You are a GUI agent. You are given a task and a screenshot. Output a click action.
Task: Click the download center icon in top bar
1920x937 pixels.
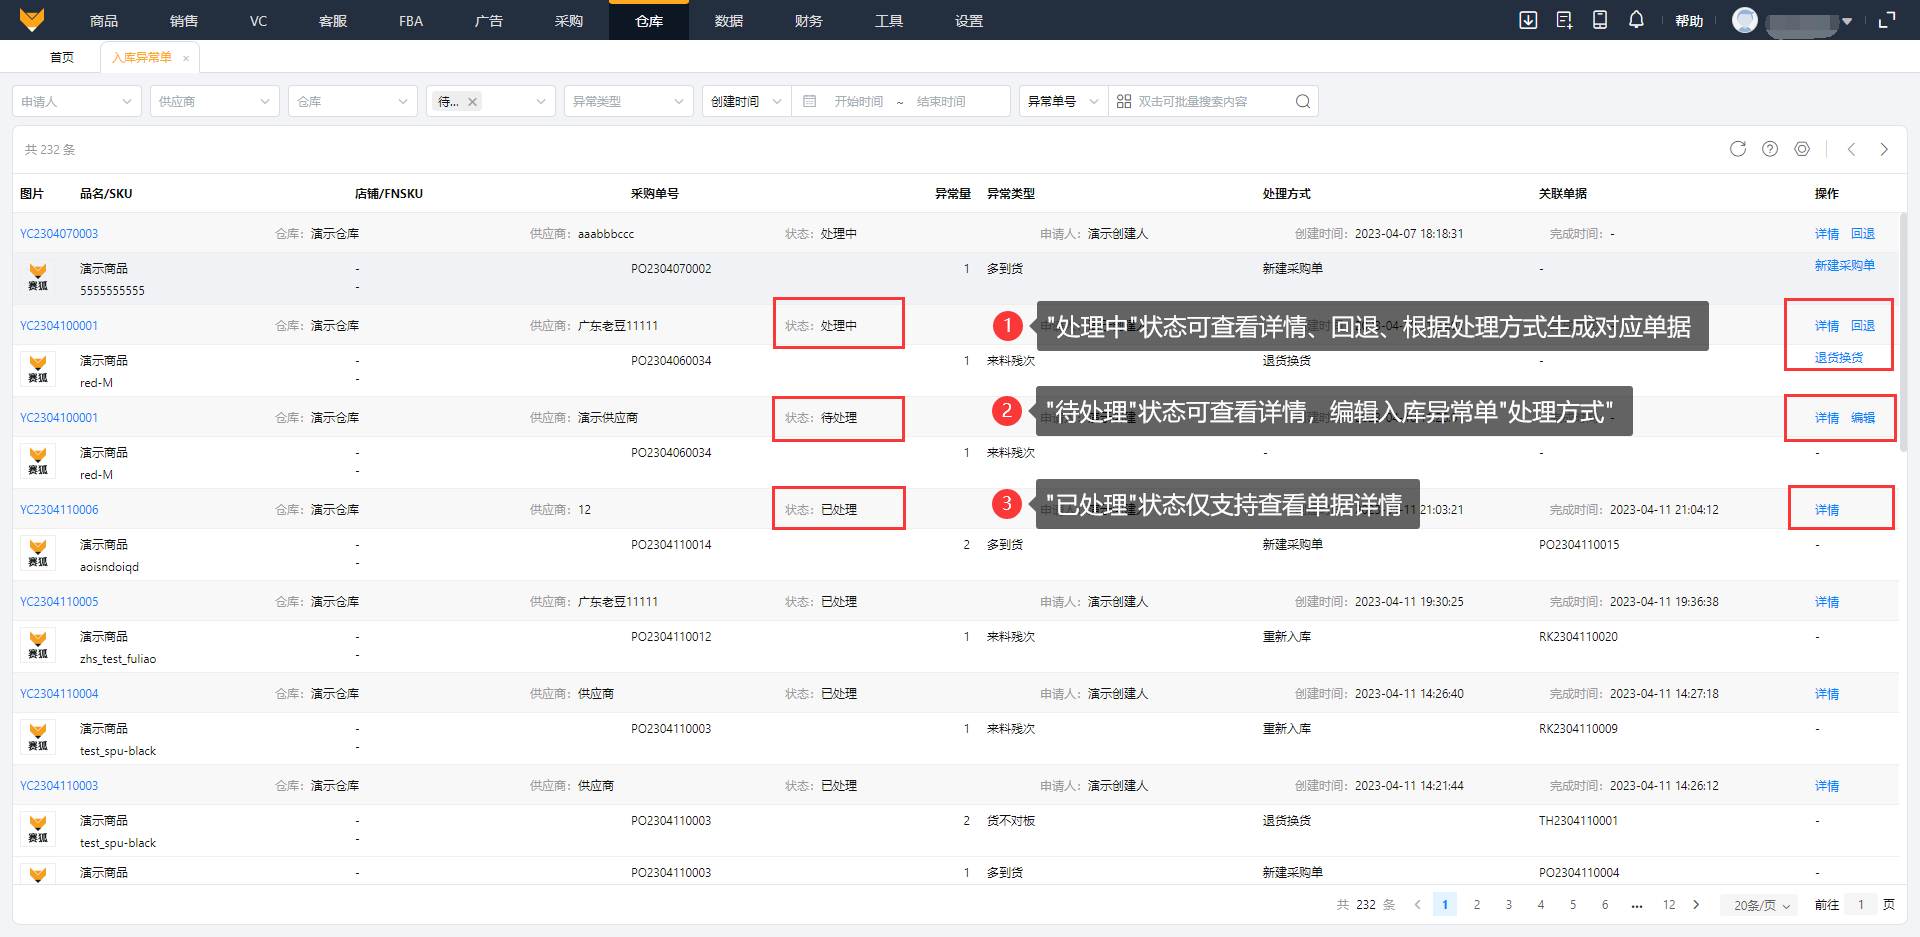(x=1528, y=20)
